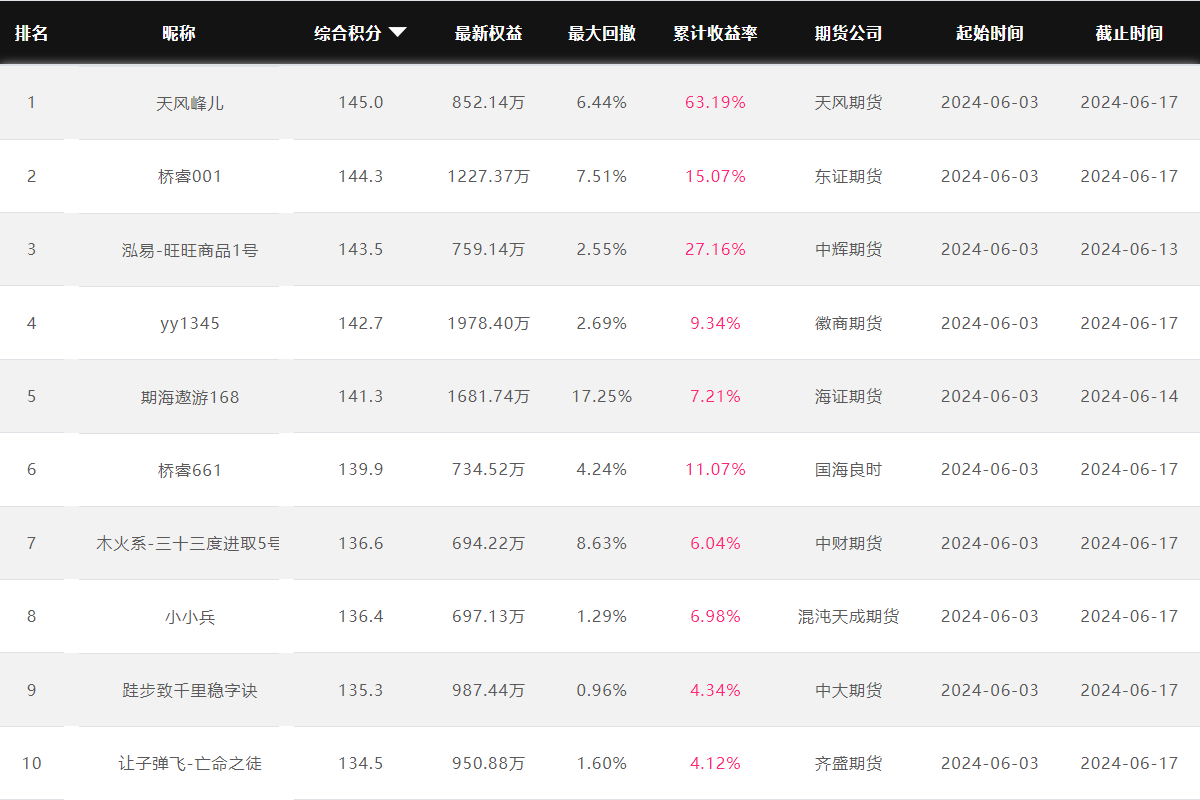This screenshot has height=800, width=1200.
Task: Click the 141.3 score cell
Action: pyautogui.click(x=360, y=396)
